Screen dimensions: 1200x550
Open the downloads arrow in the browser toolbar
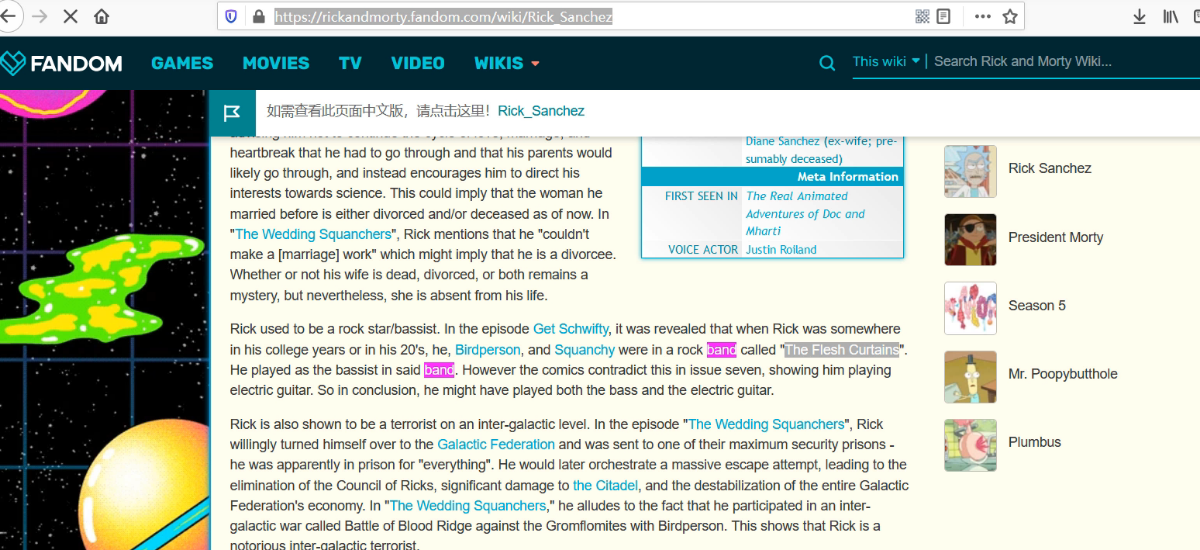tap(1139, 17)
